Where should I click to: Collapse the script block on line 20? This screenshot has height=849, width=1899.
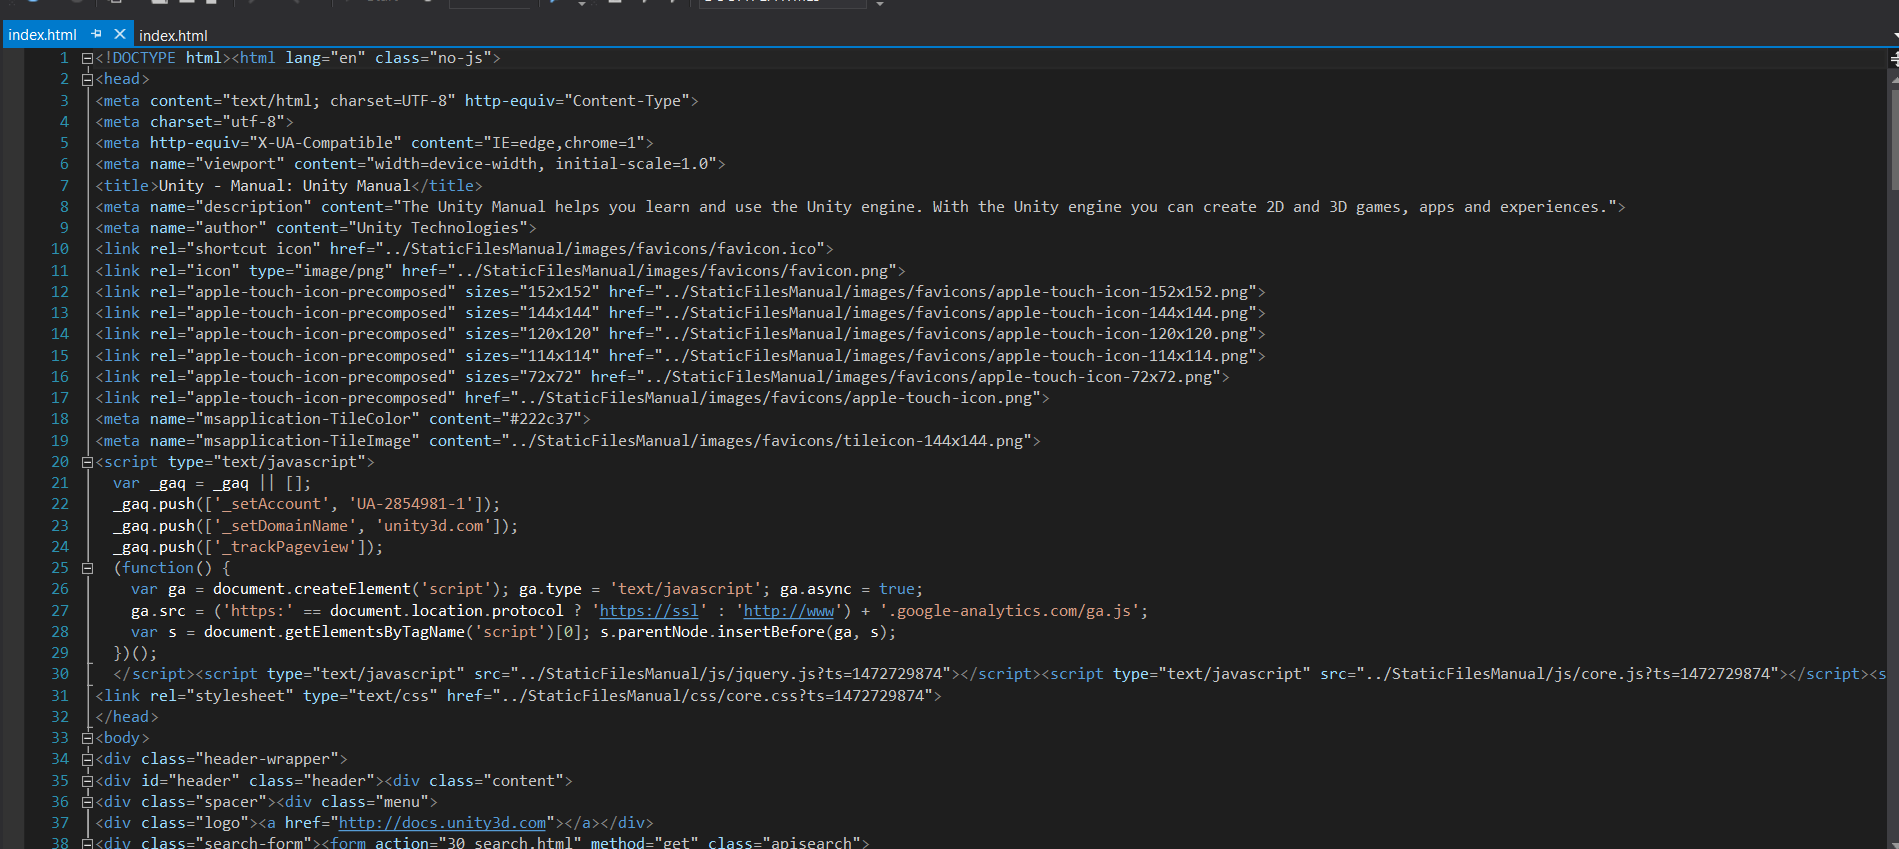(87, 462)
